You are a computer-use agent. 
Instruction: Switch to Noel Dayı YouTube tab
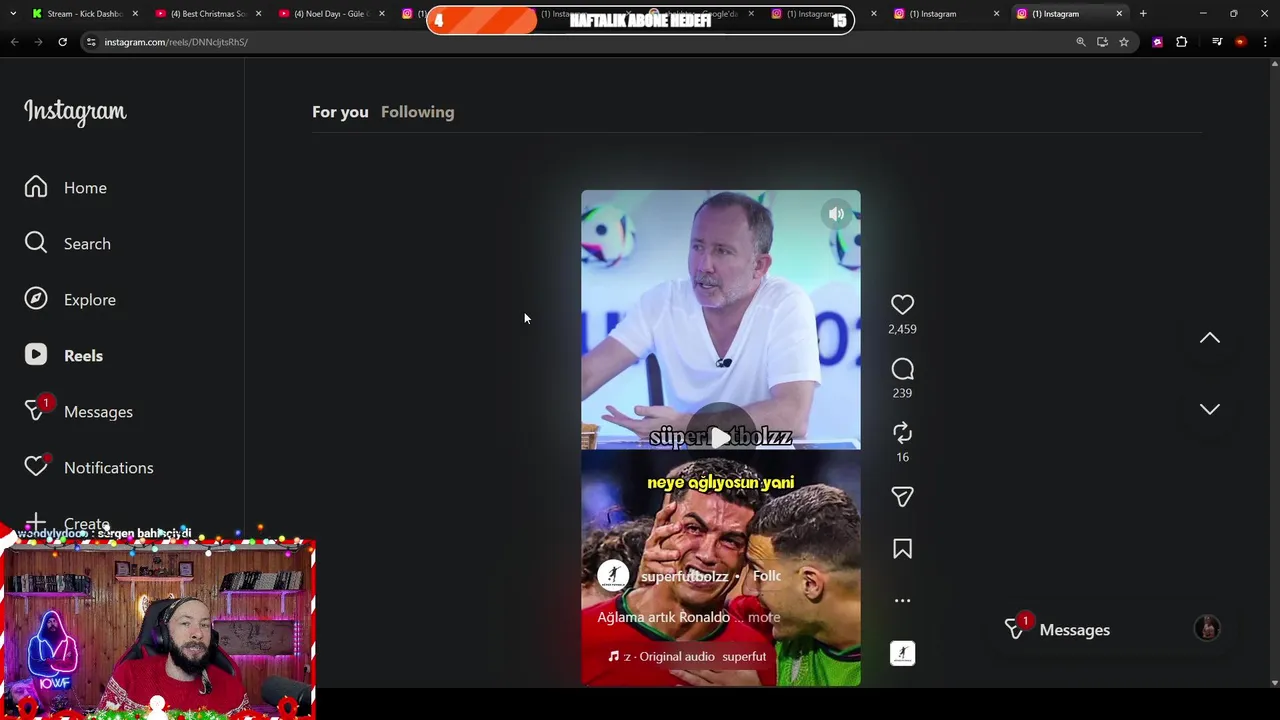tap(331, 14)
